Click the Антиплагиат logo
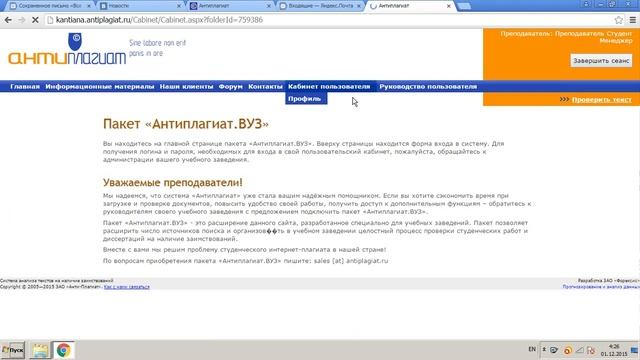Viewport: 640px width, 360px height. tap(67, 49)
